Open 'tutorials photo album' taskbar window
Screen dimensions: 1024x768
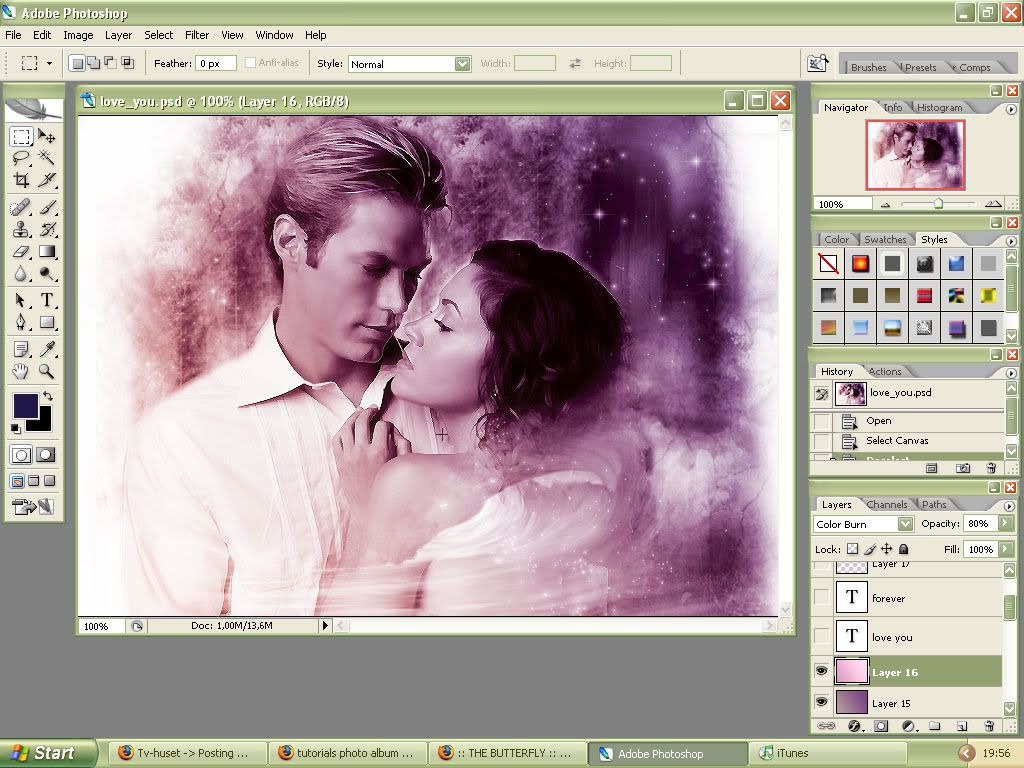click(x=347, y=753)
